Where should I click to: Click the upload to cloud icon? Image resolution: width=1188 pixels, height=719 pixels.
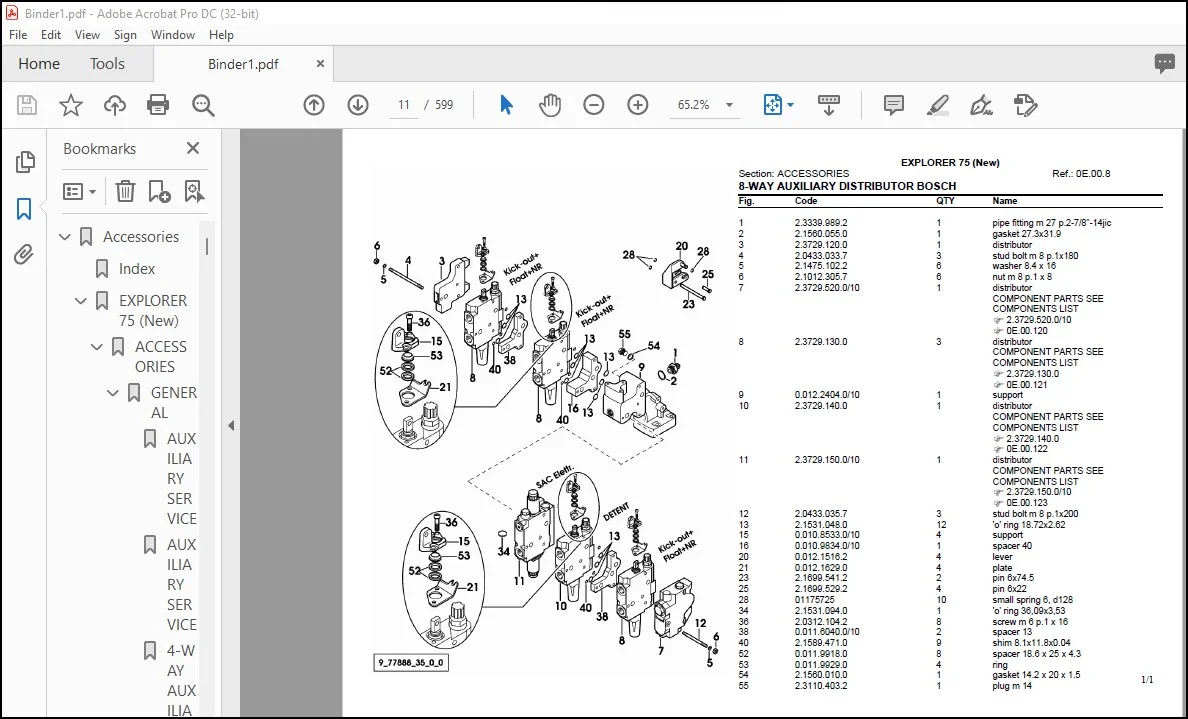click(x=114, y=105)
